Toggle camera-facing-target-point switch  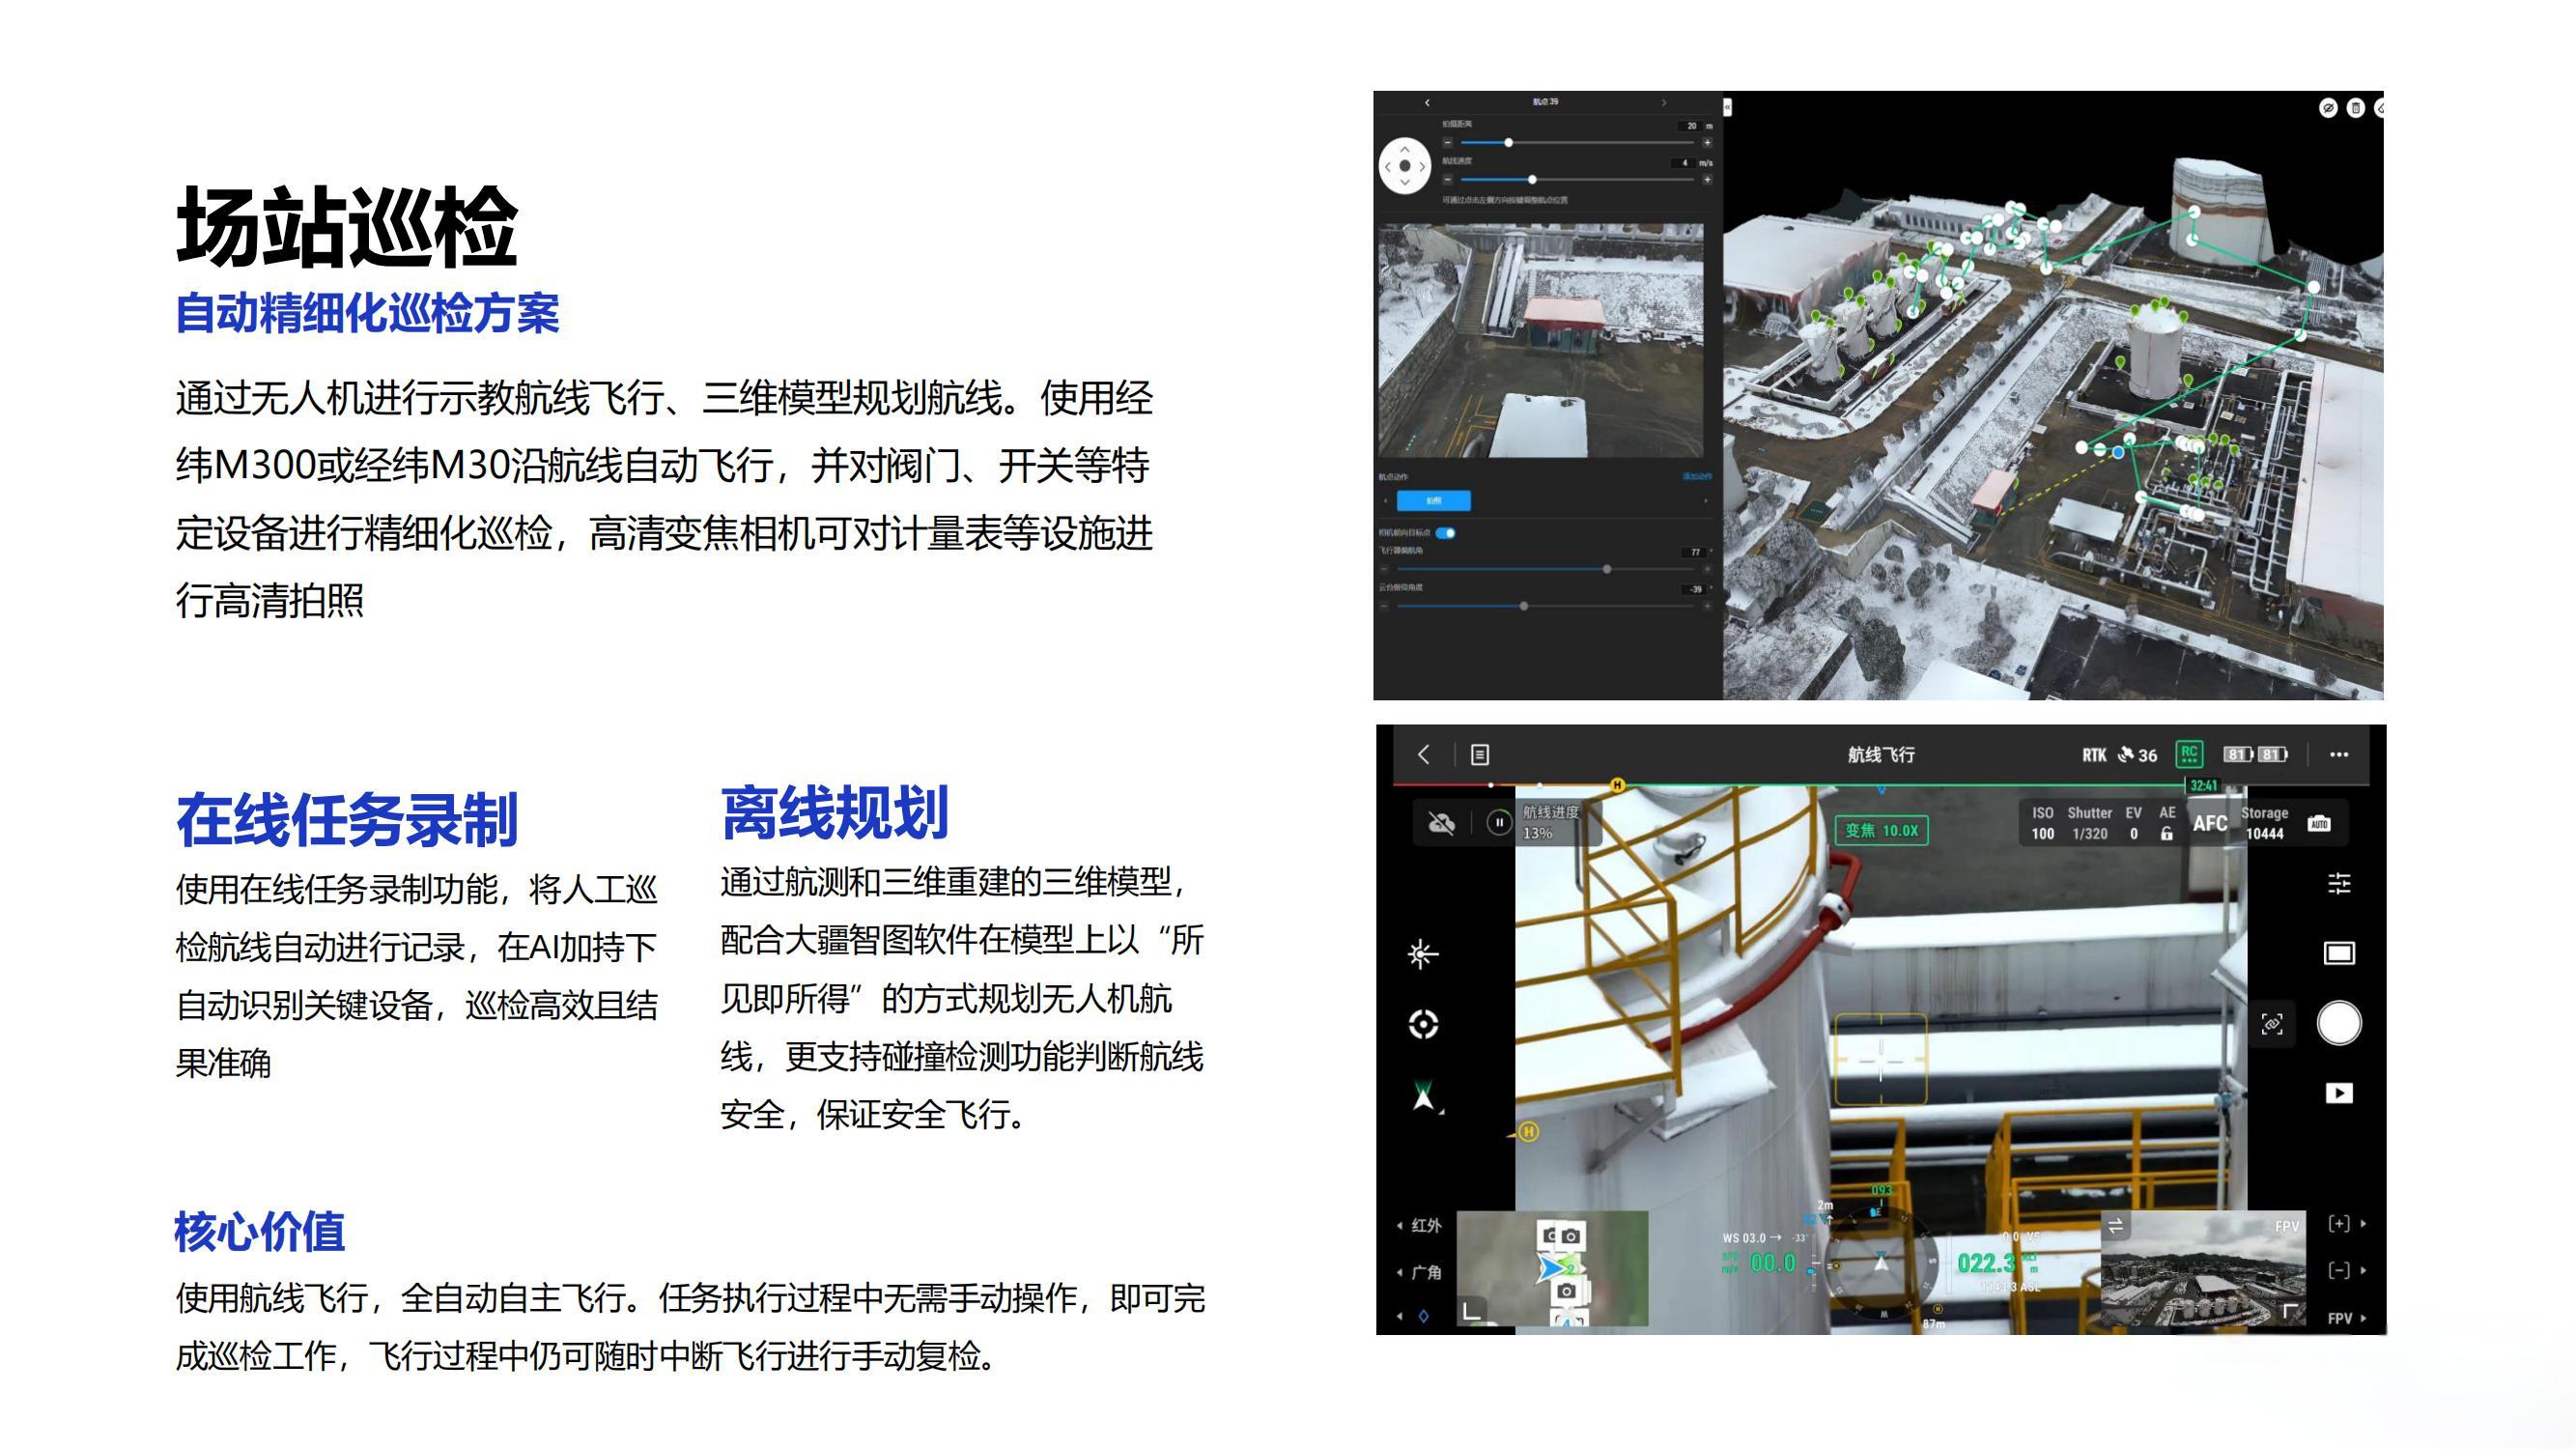pyautogui.click(x=1446, y=533)
